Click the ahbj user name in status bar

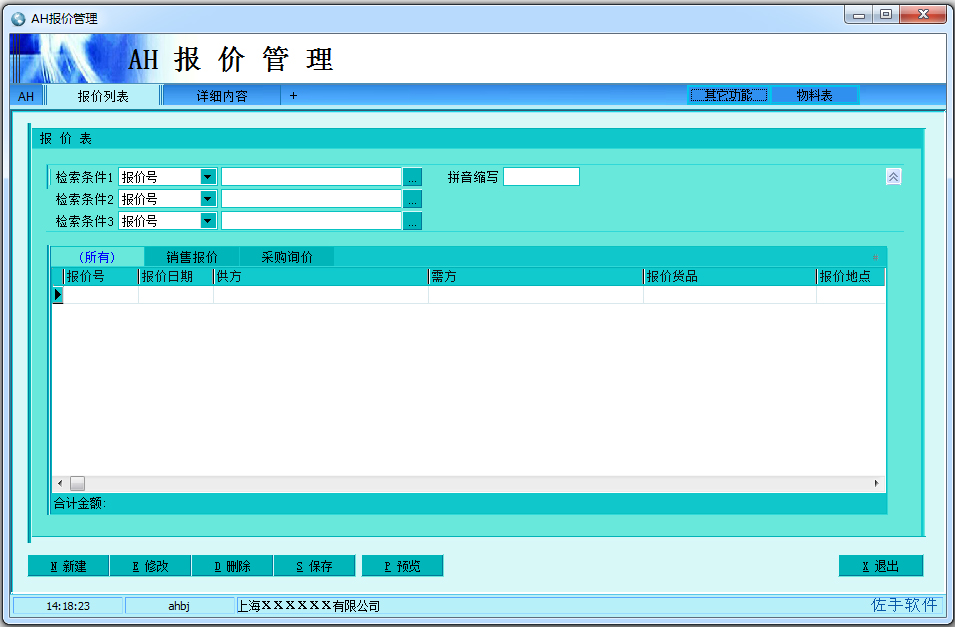click(x=179, y=606)
